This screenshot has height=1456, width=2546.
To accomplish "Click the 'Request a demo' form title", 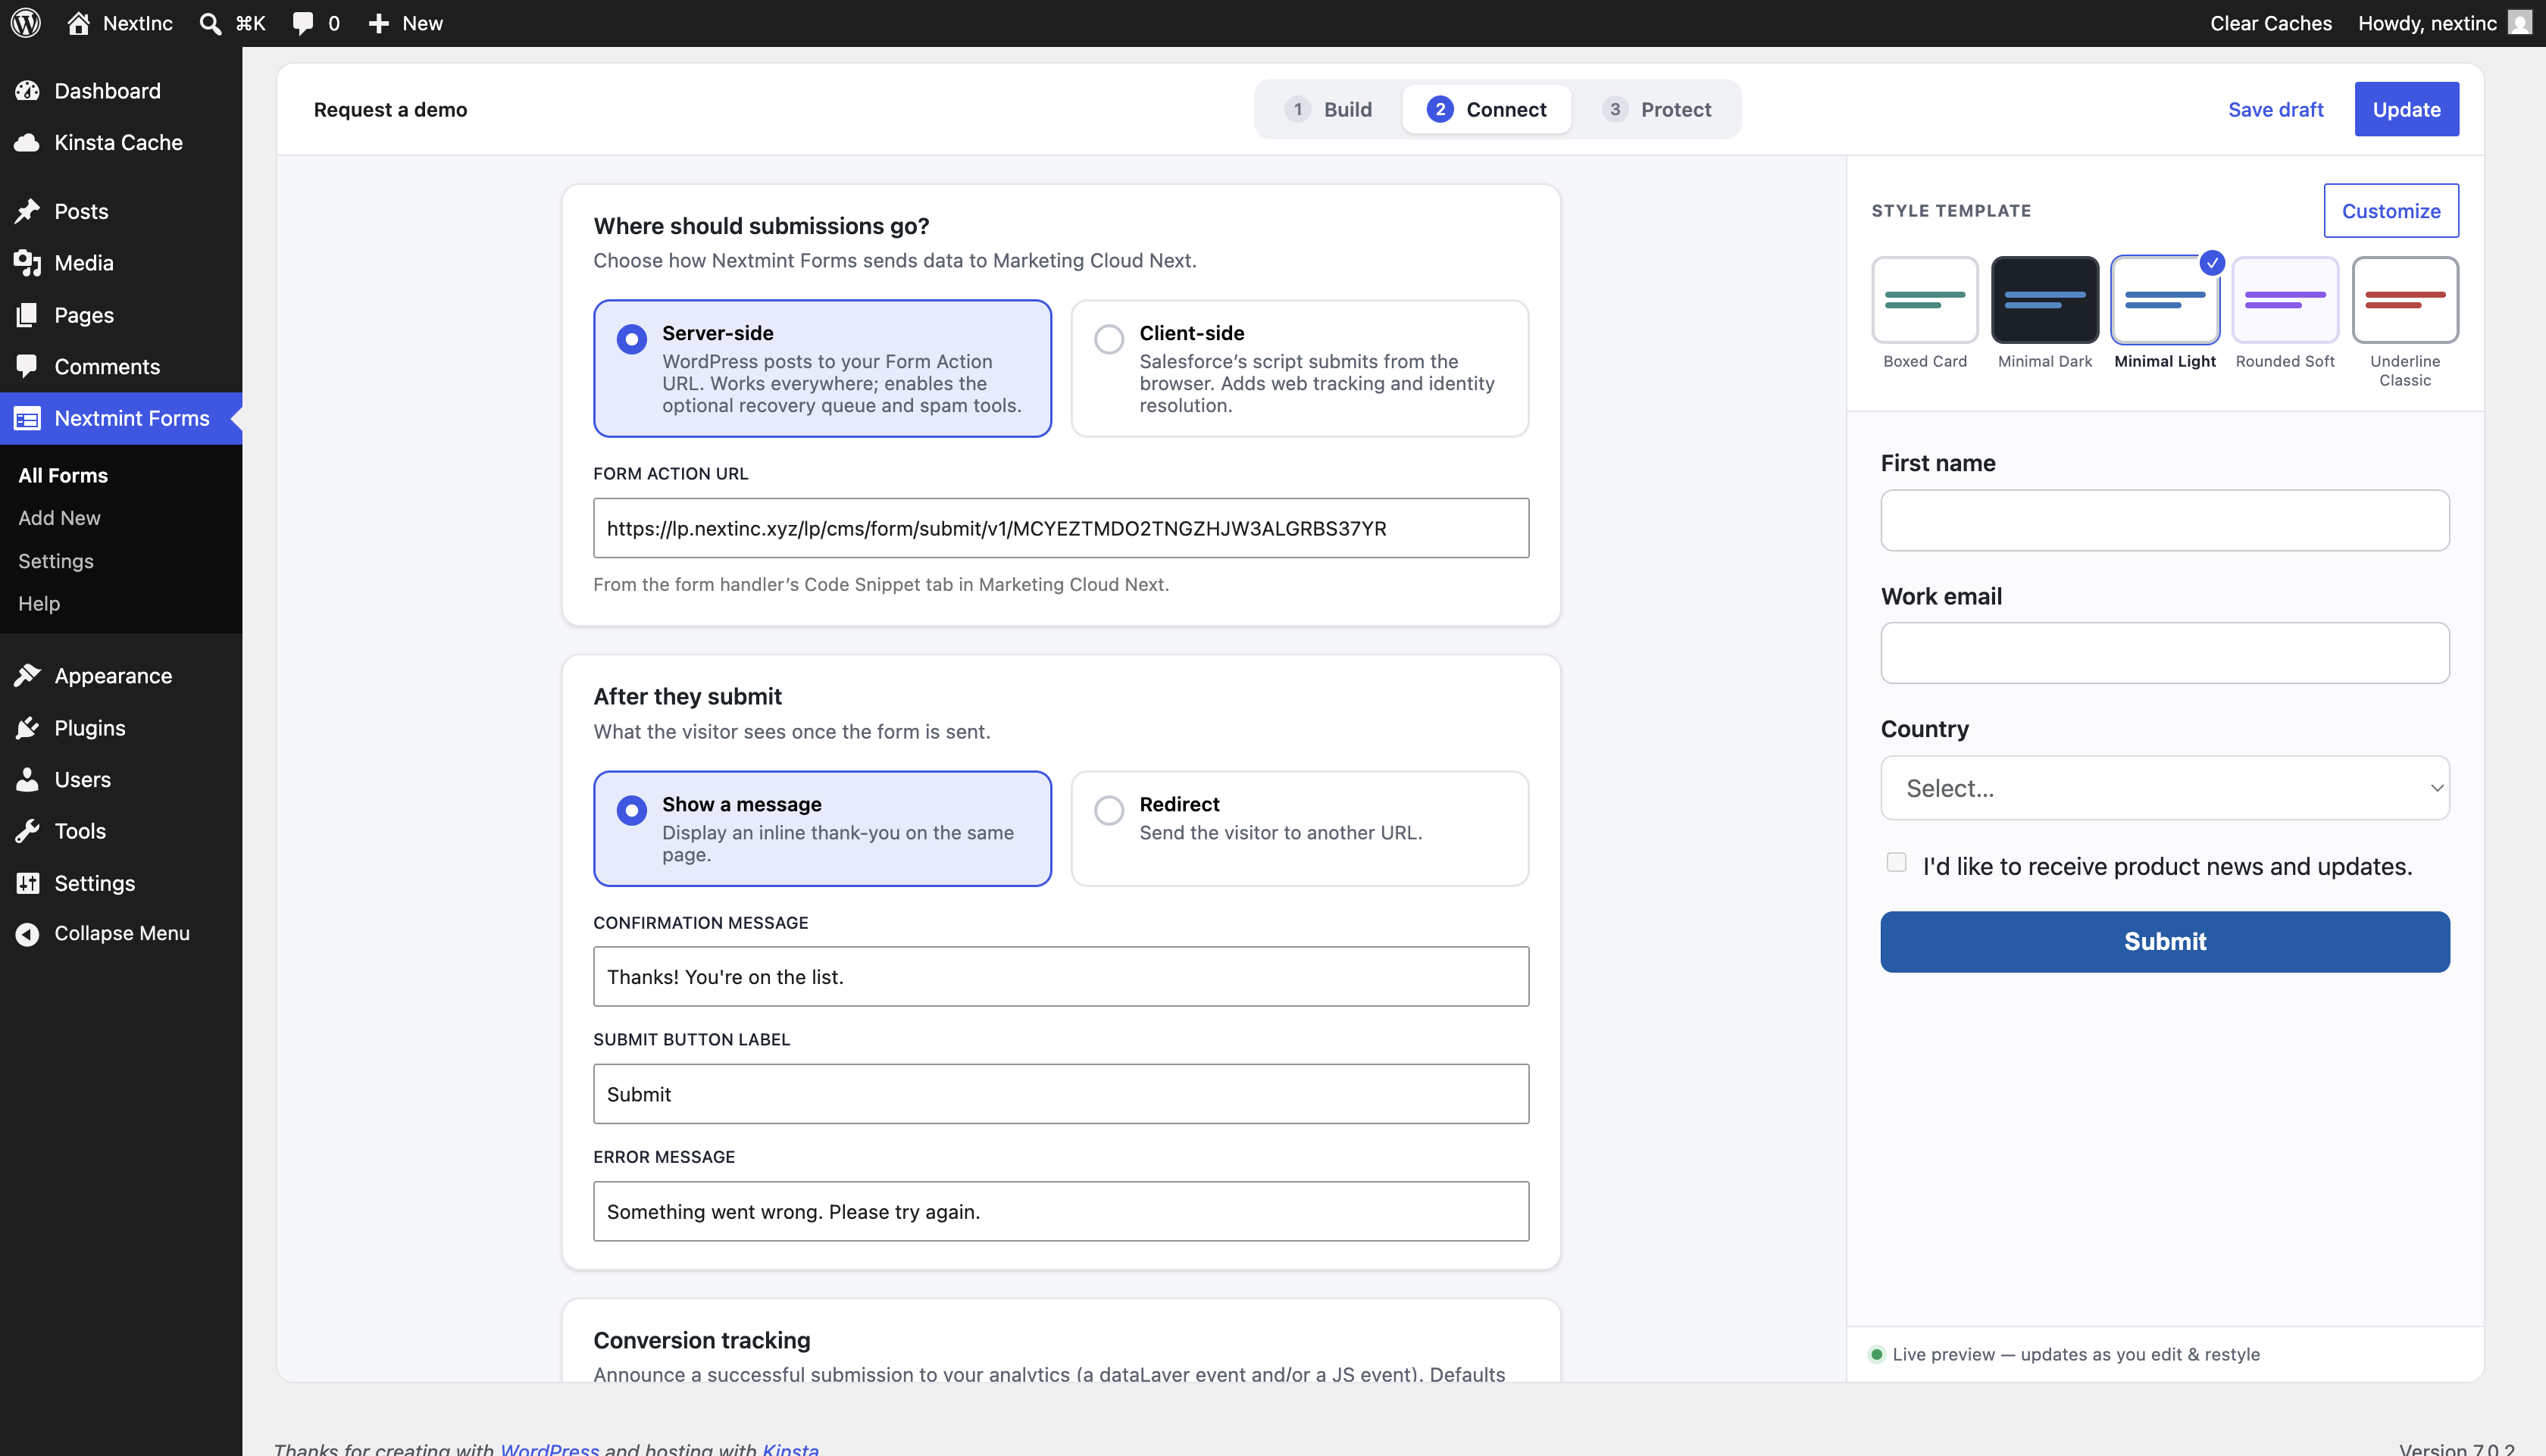I will pos(390,109).
